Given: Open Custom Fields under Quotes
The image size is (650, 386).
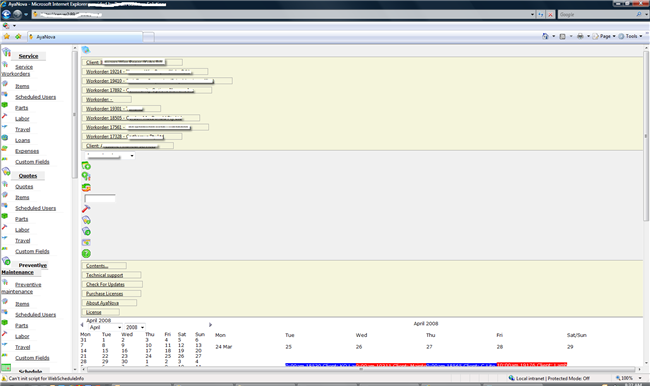Looking at the screenshot, I should coord(32,251).
